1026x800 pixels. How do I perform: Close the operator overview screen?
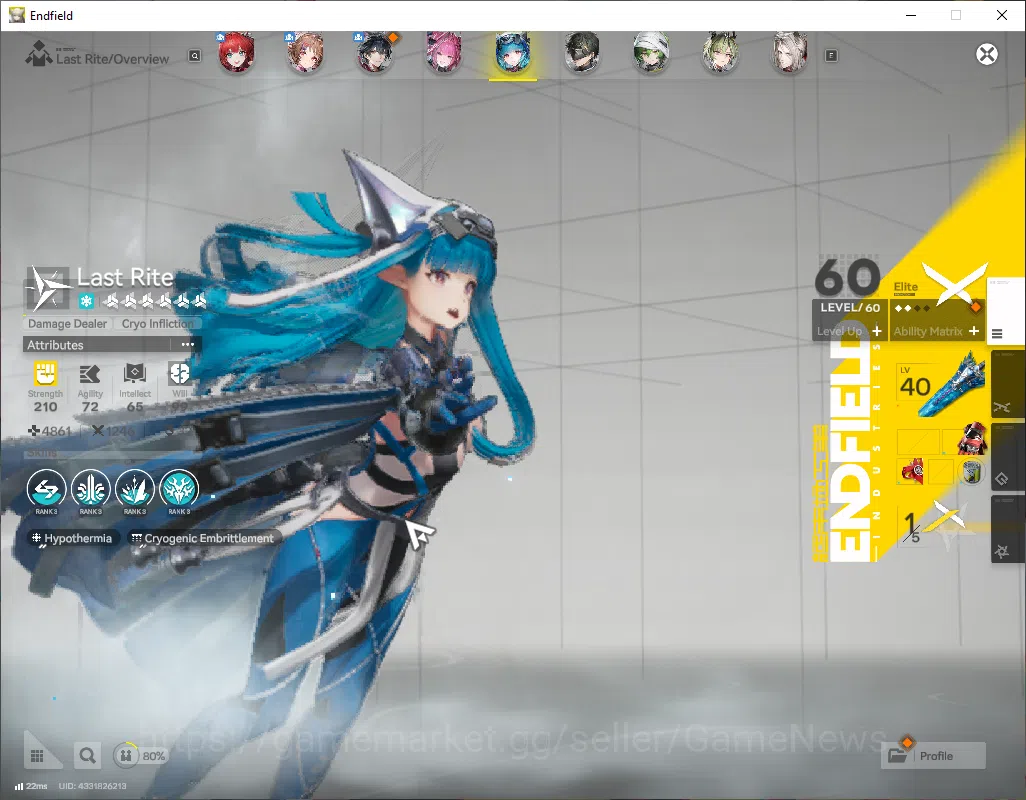tap(987, 54)
